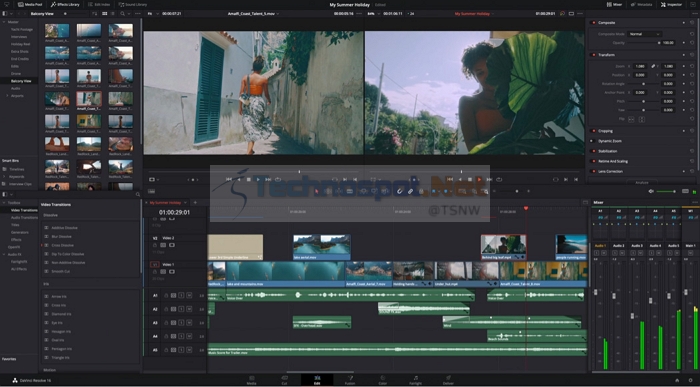700x387 pixels.
Task: Open the Media Pool panel
Action: (30, 4)
